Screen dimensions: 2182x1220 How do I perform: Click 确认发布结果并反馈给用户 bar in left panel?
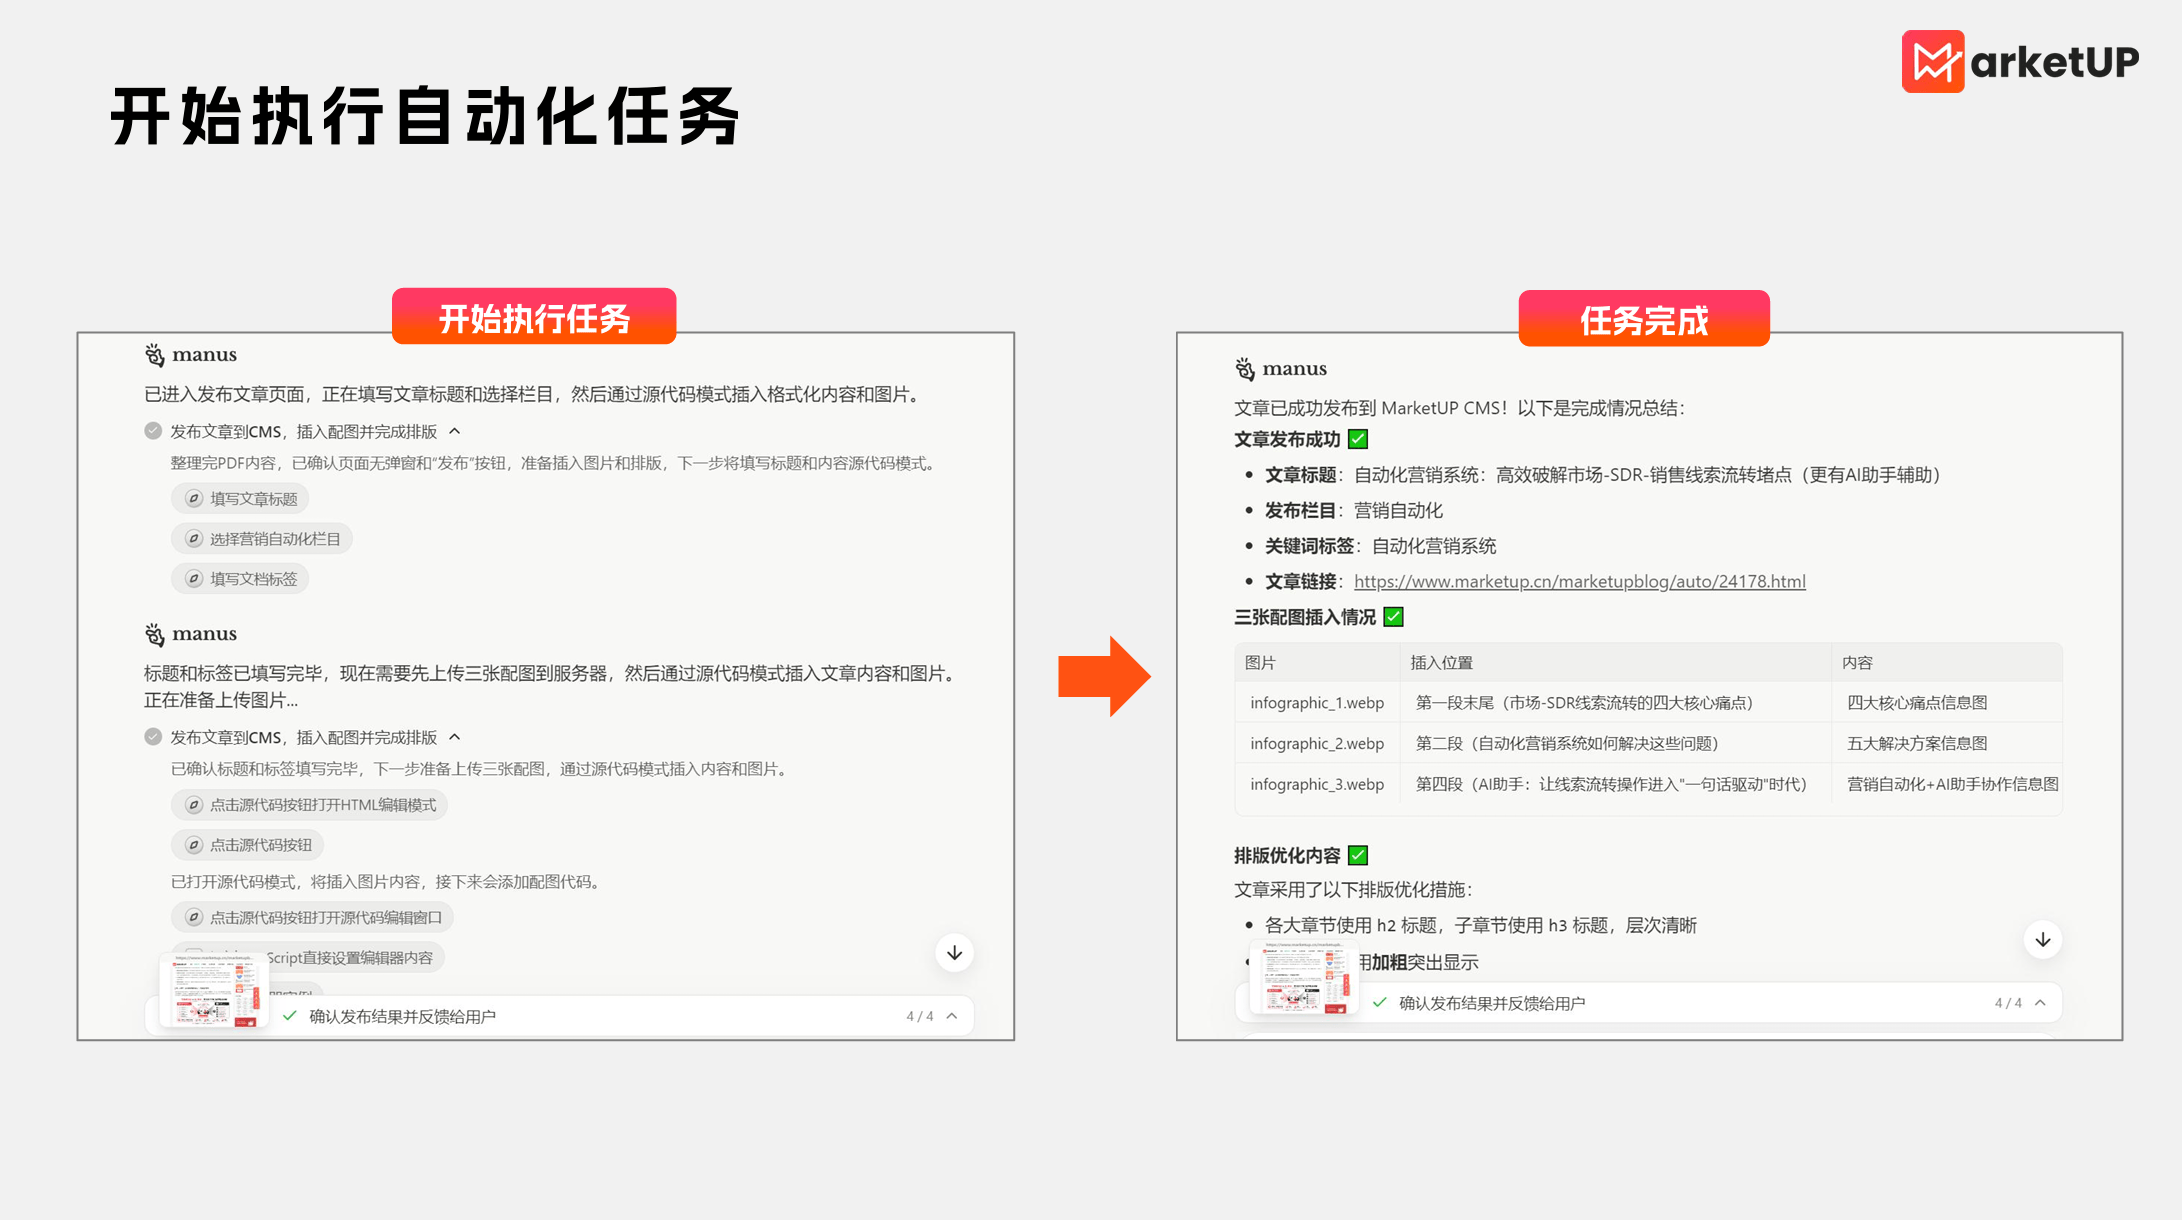point(560,1016)
